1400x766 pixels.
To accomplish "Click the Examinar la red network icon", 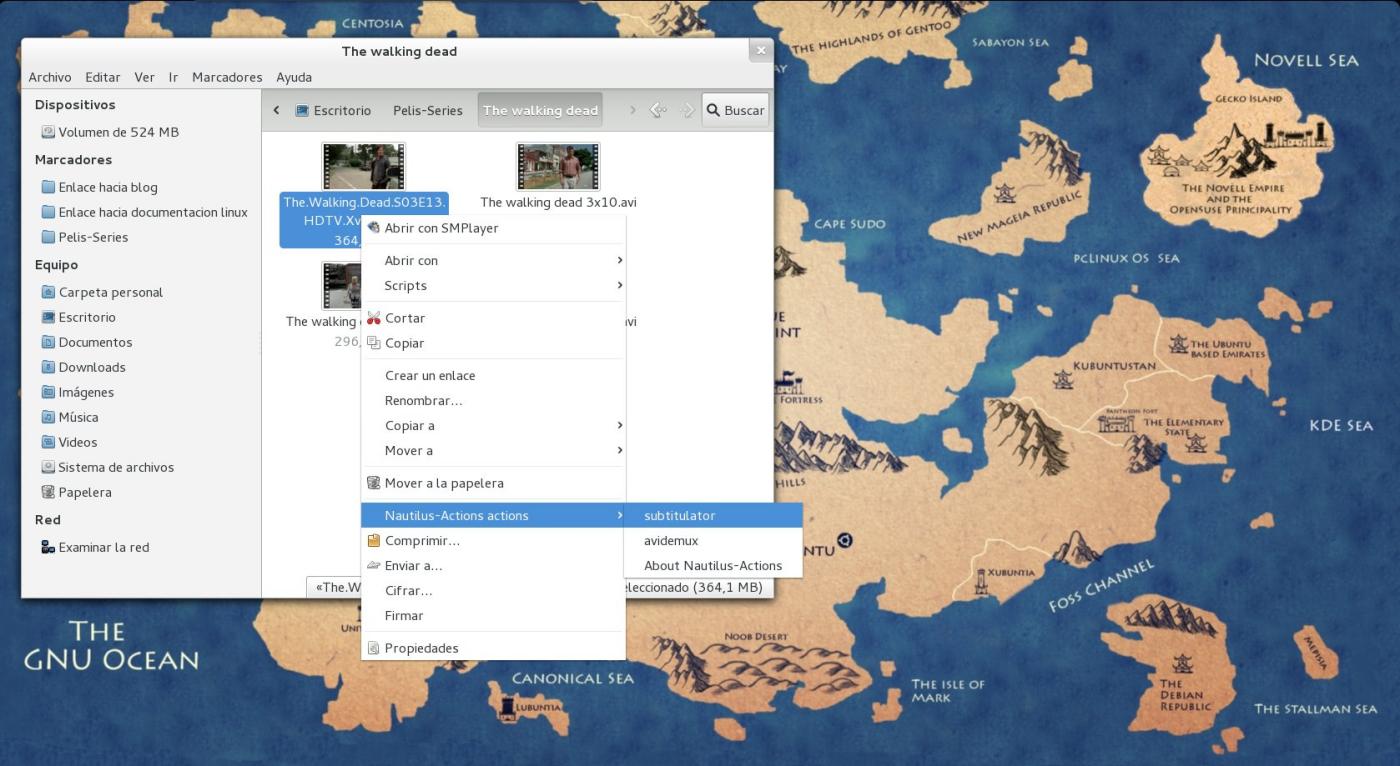I will click(x=48, y=547).
